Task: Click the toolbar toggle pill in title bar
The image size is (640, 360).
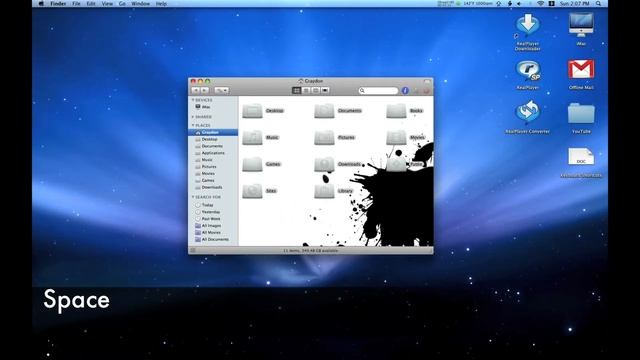Action: (427, 82)
